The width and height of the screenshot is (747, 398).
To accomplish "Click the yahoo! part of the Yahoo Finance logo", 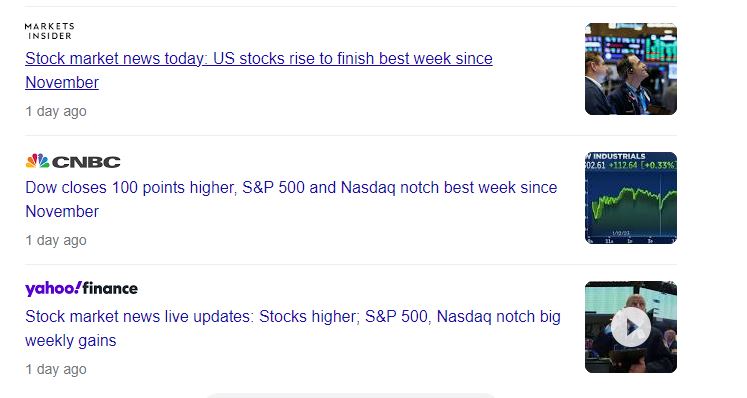I will coord(53,289).
